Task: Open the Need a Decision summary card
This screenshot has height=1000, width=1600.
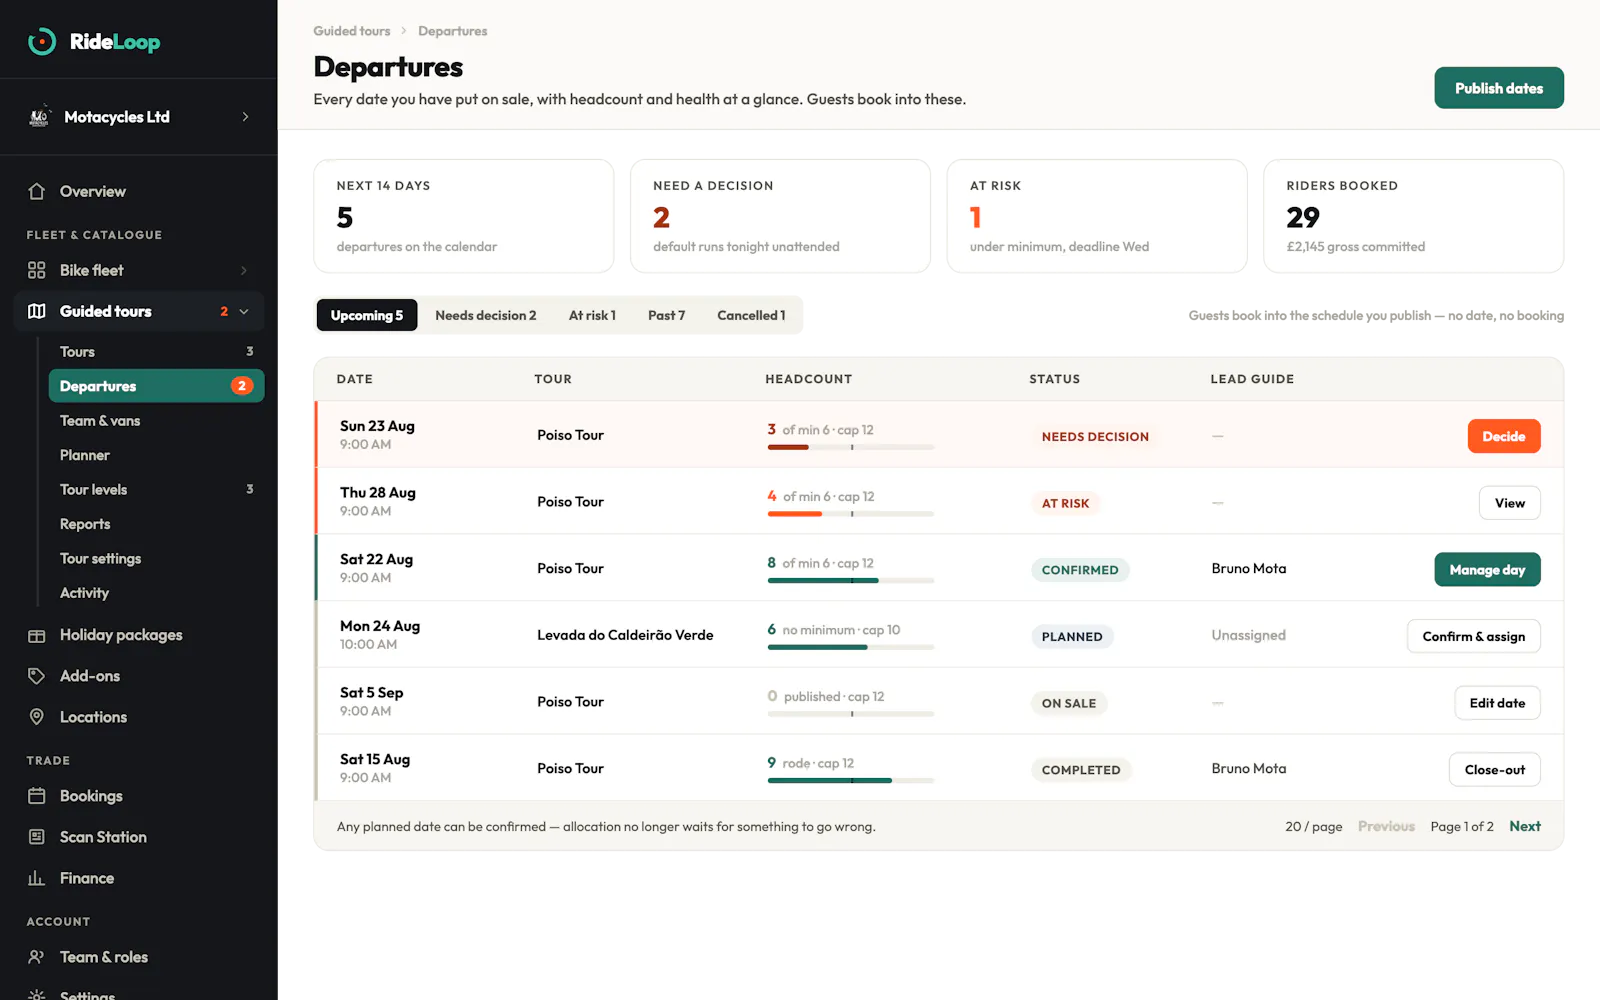Action: 780,216
